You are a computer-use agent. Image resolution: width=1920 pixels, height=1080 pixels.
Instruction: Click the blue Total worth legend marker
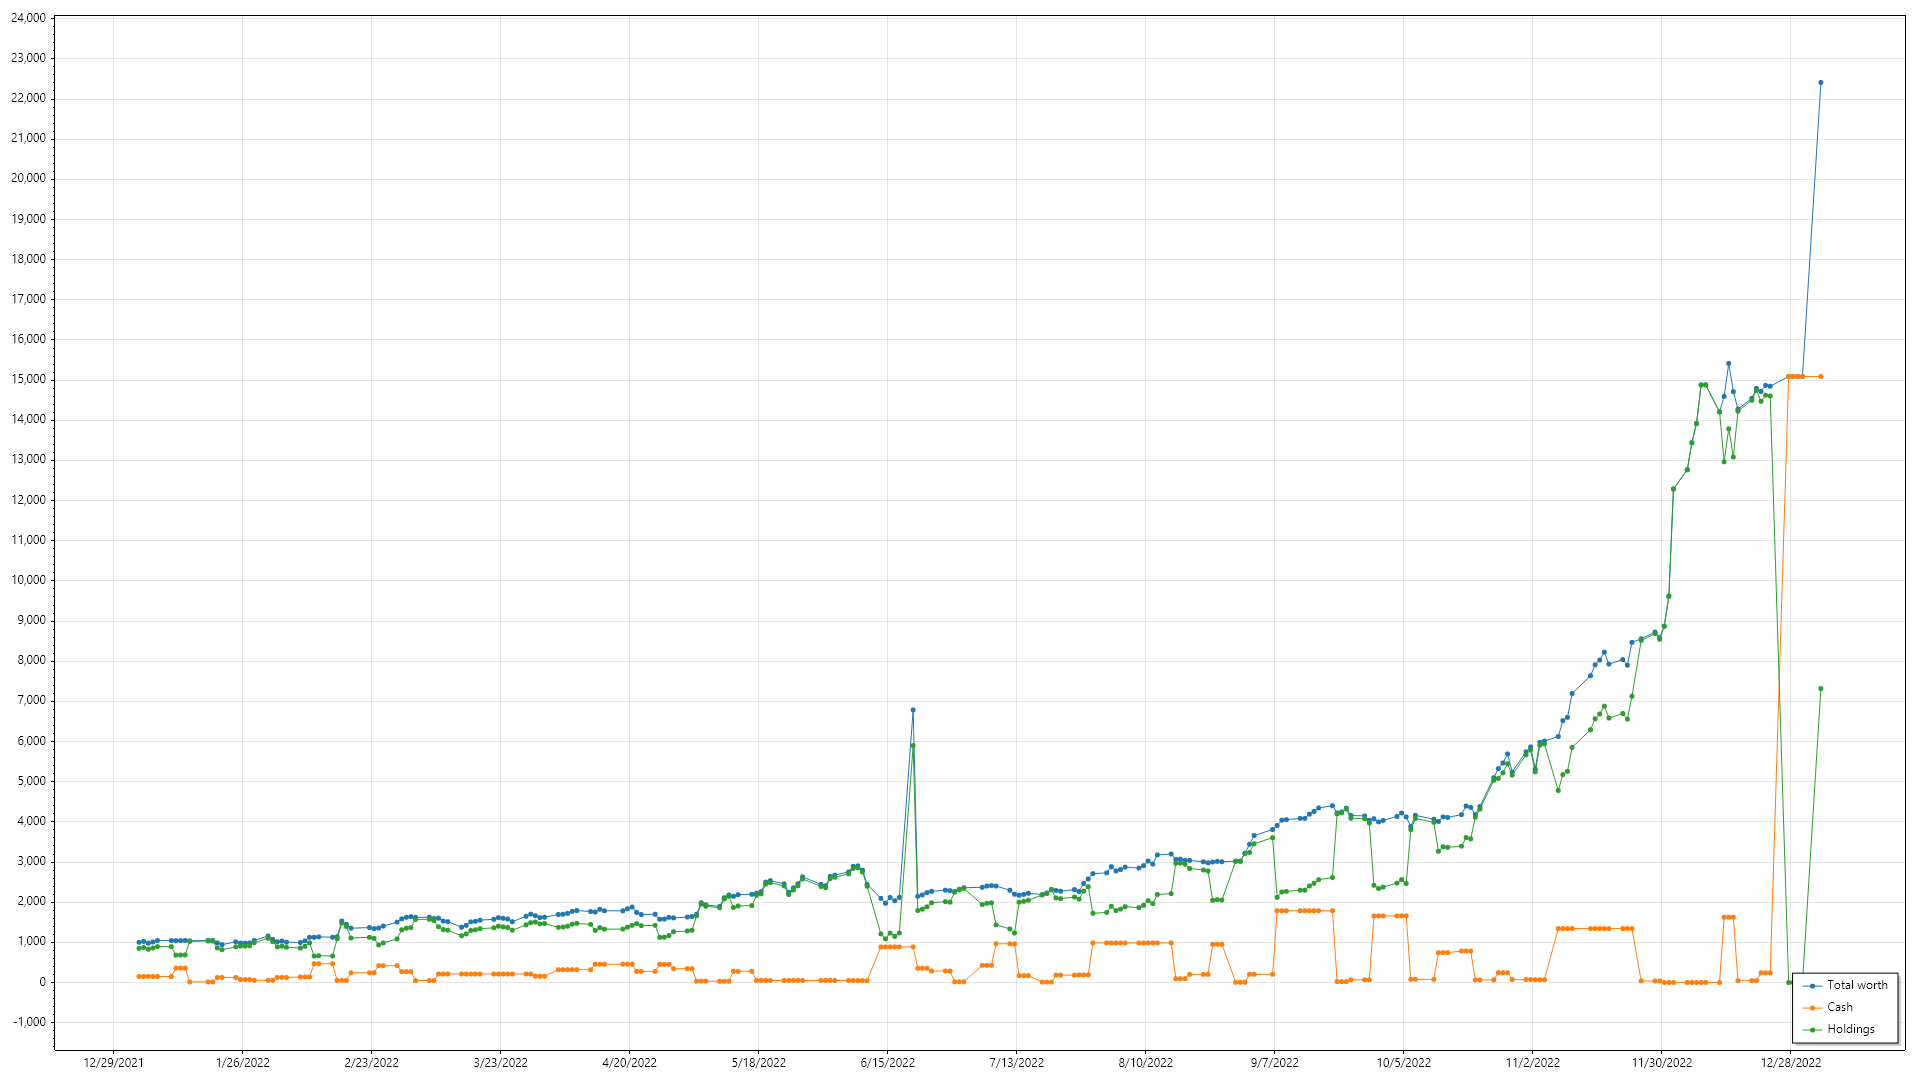(1812, 986)
